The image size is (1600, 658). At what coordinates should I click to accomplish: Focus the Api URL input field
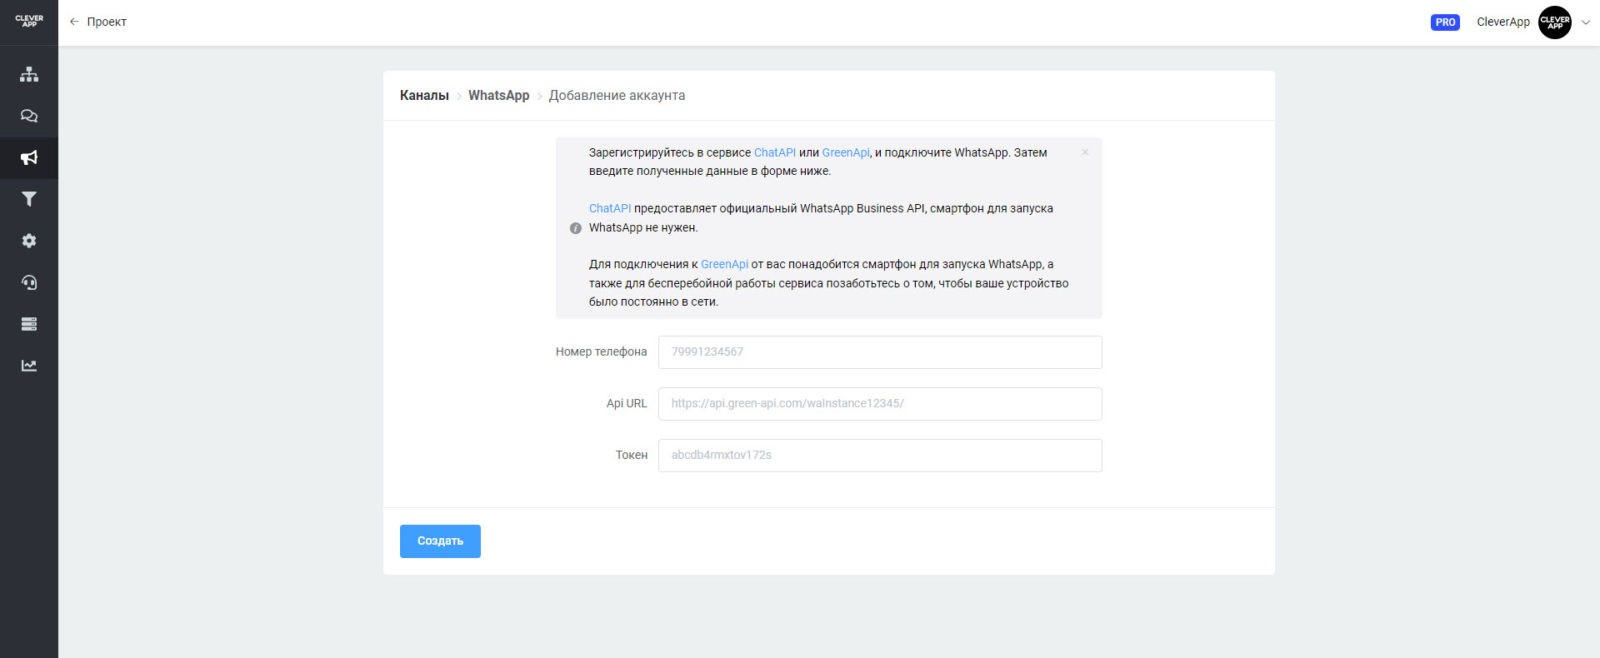[879, 404]
